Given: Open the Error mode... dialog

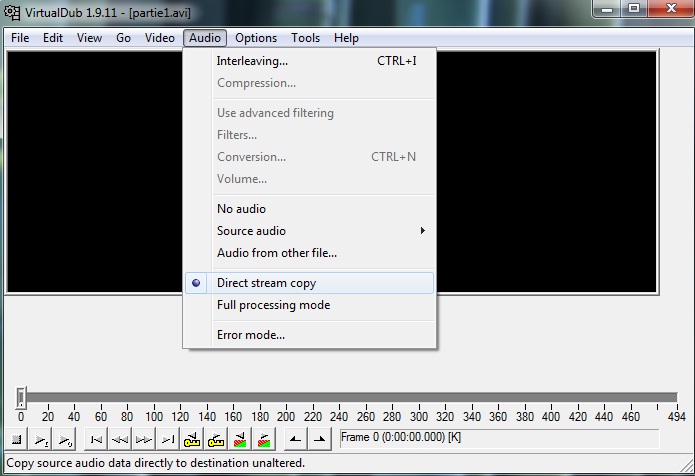Looking at the screenshot, I should tap(309, 335).
